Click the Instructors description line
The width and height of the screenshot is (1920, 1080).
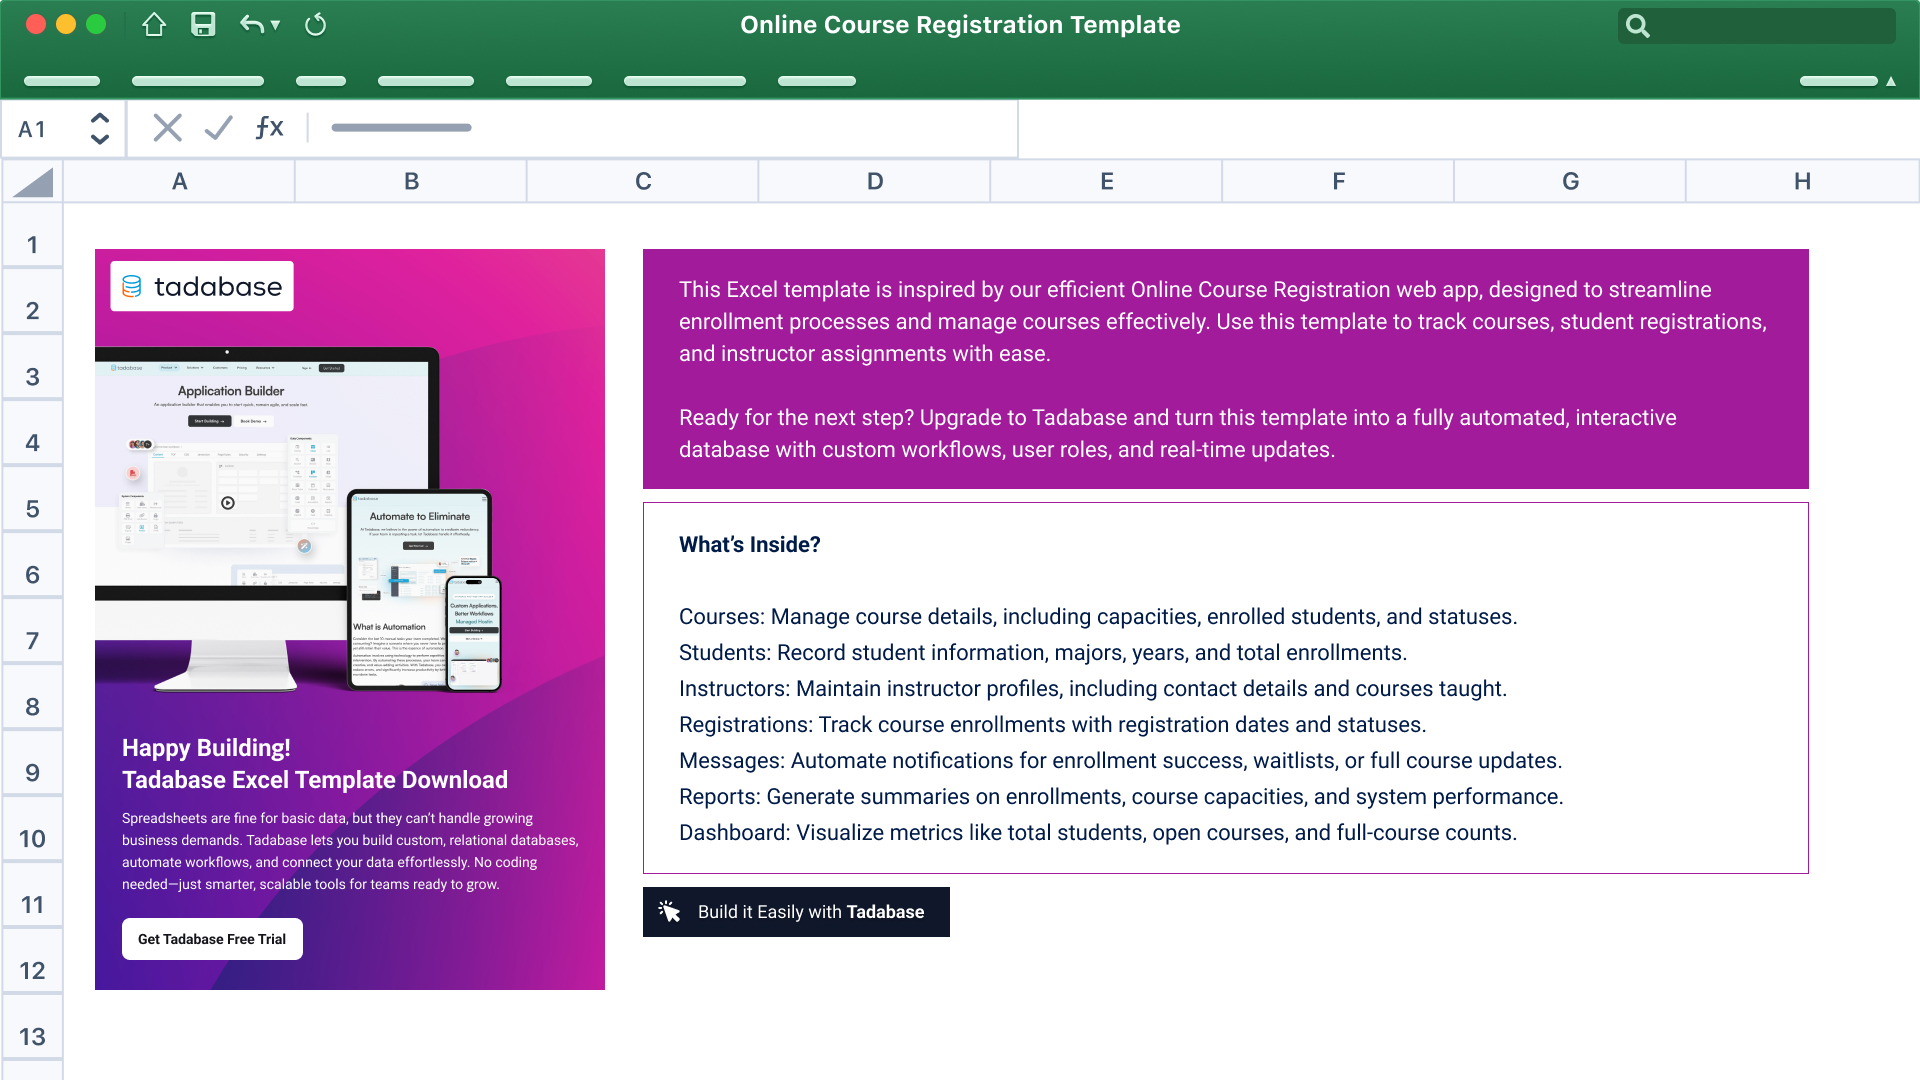(1093, 689)
